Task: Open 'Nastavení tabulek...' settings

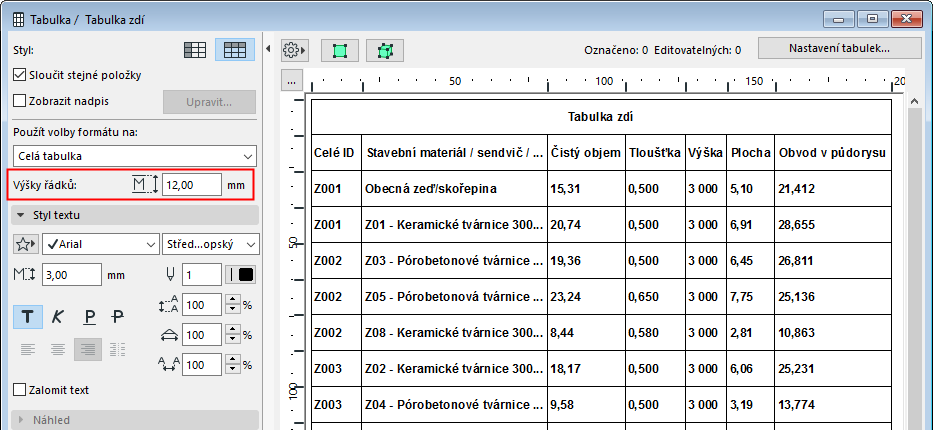Action: [839, 48]
